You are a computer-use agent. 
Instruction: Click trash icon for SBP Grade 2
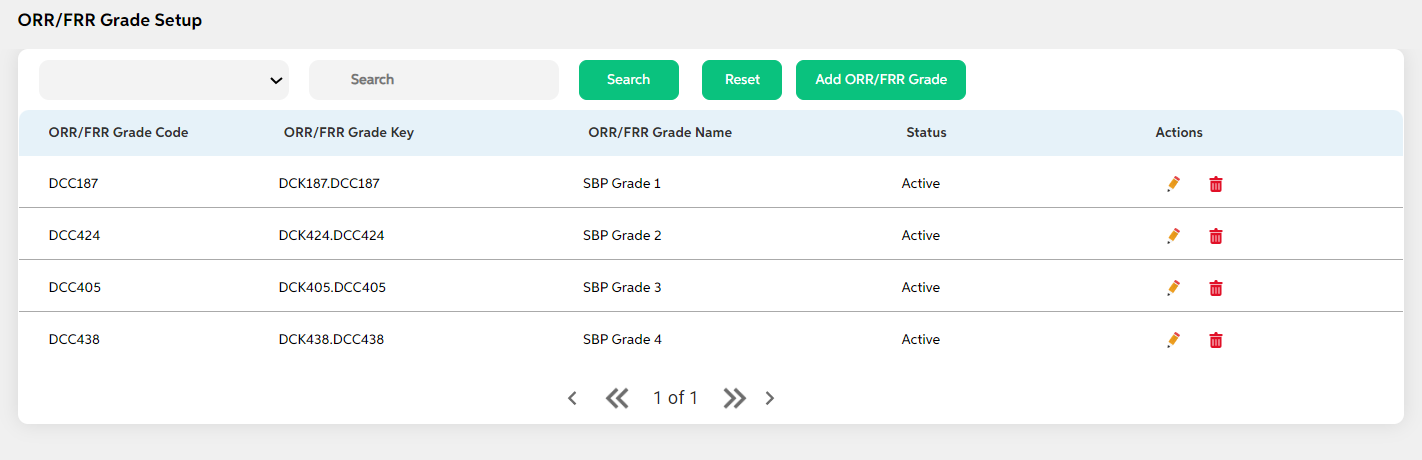[1216, 236]
